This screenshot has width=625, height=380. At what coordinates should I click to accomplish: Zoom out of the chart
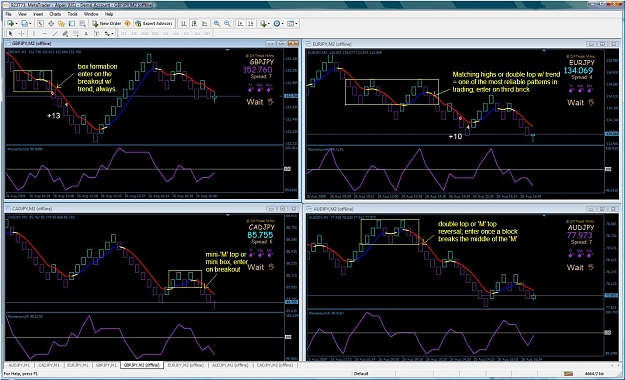point(227,24)
